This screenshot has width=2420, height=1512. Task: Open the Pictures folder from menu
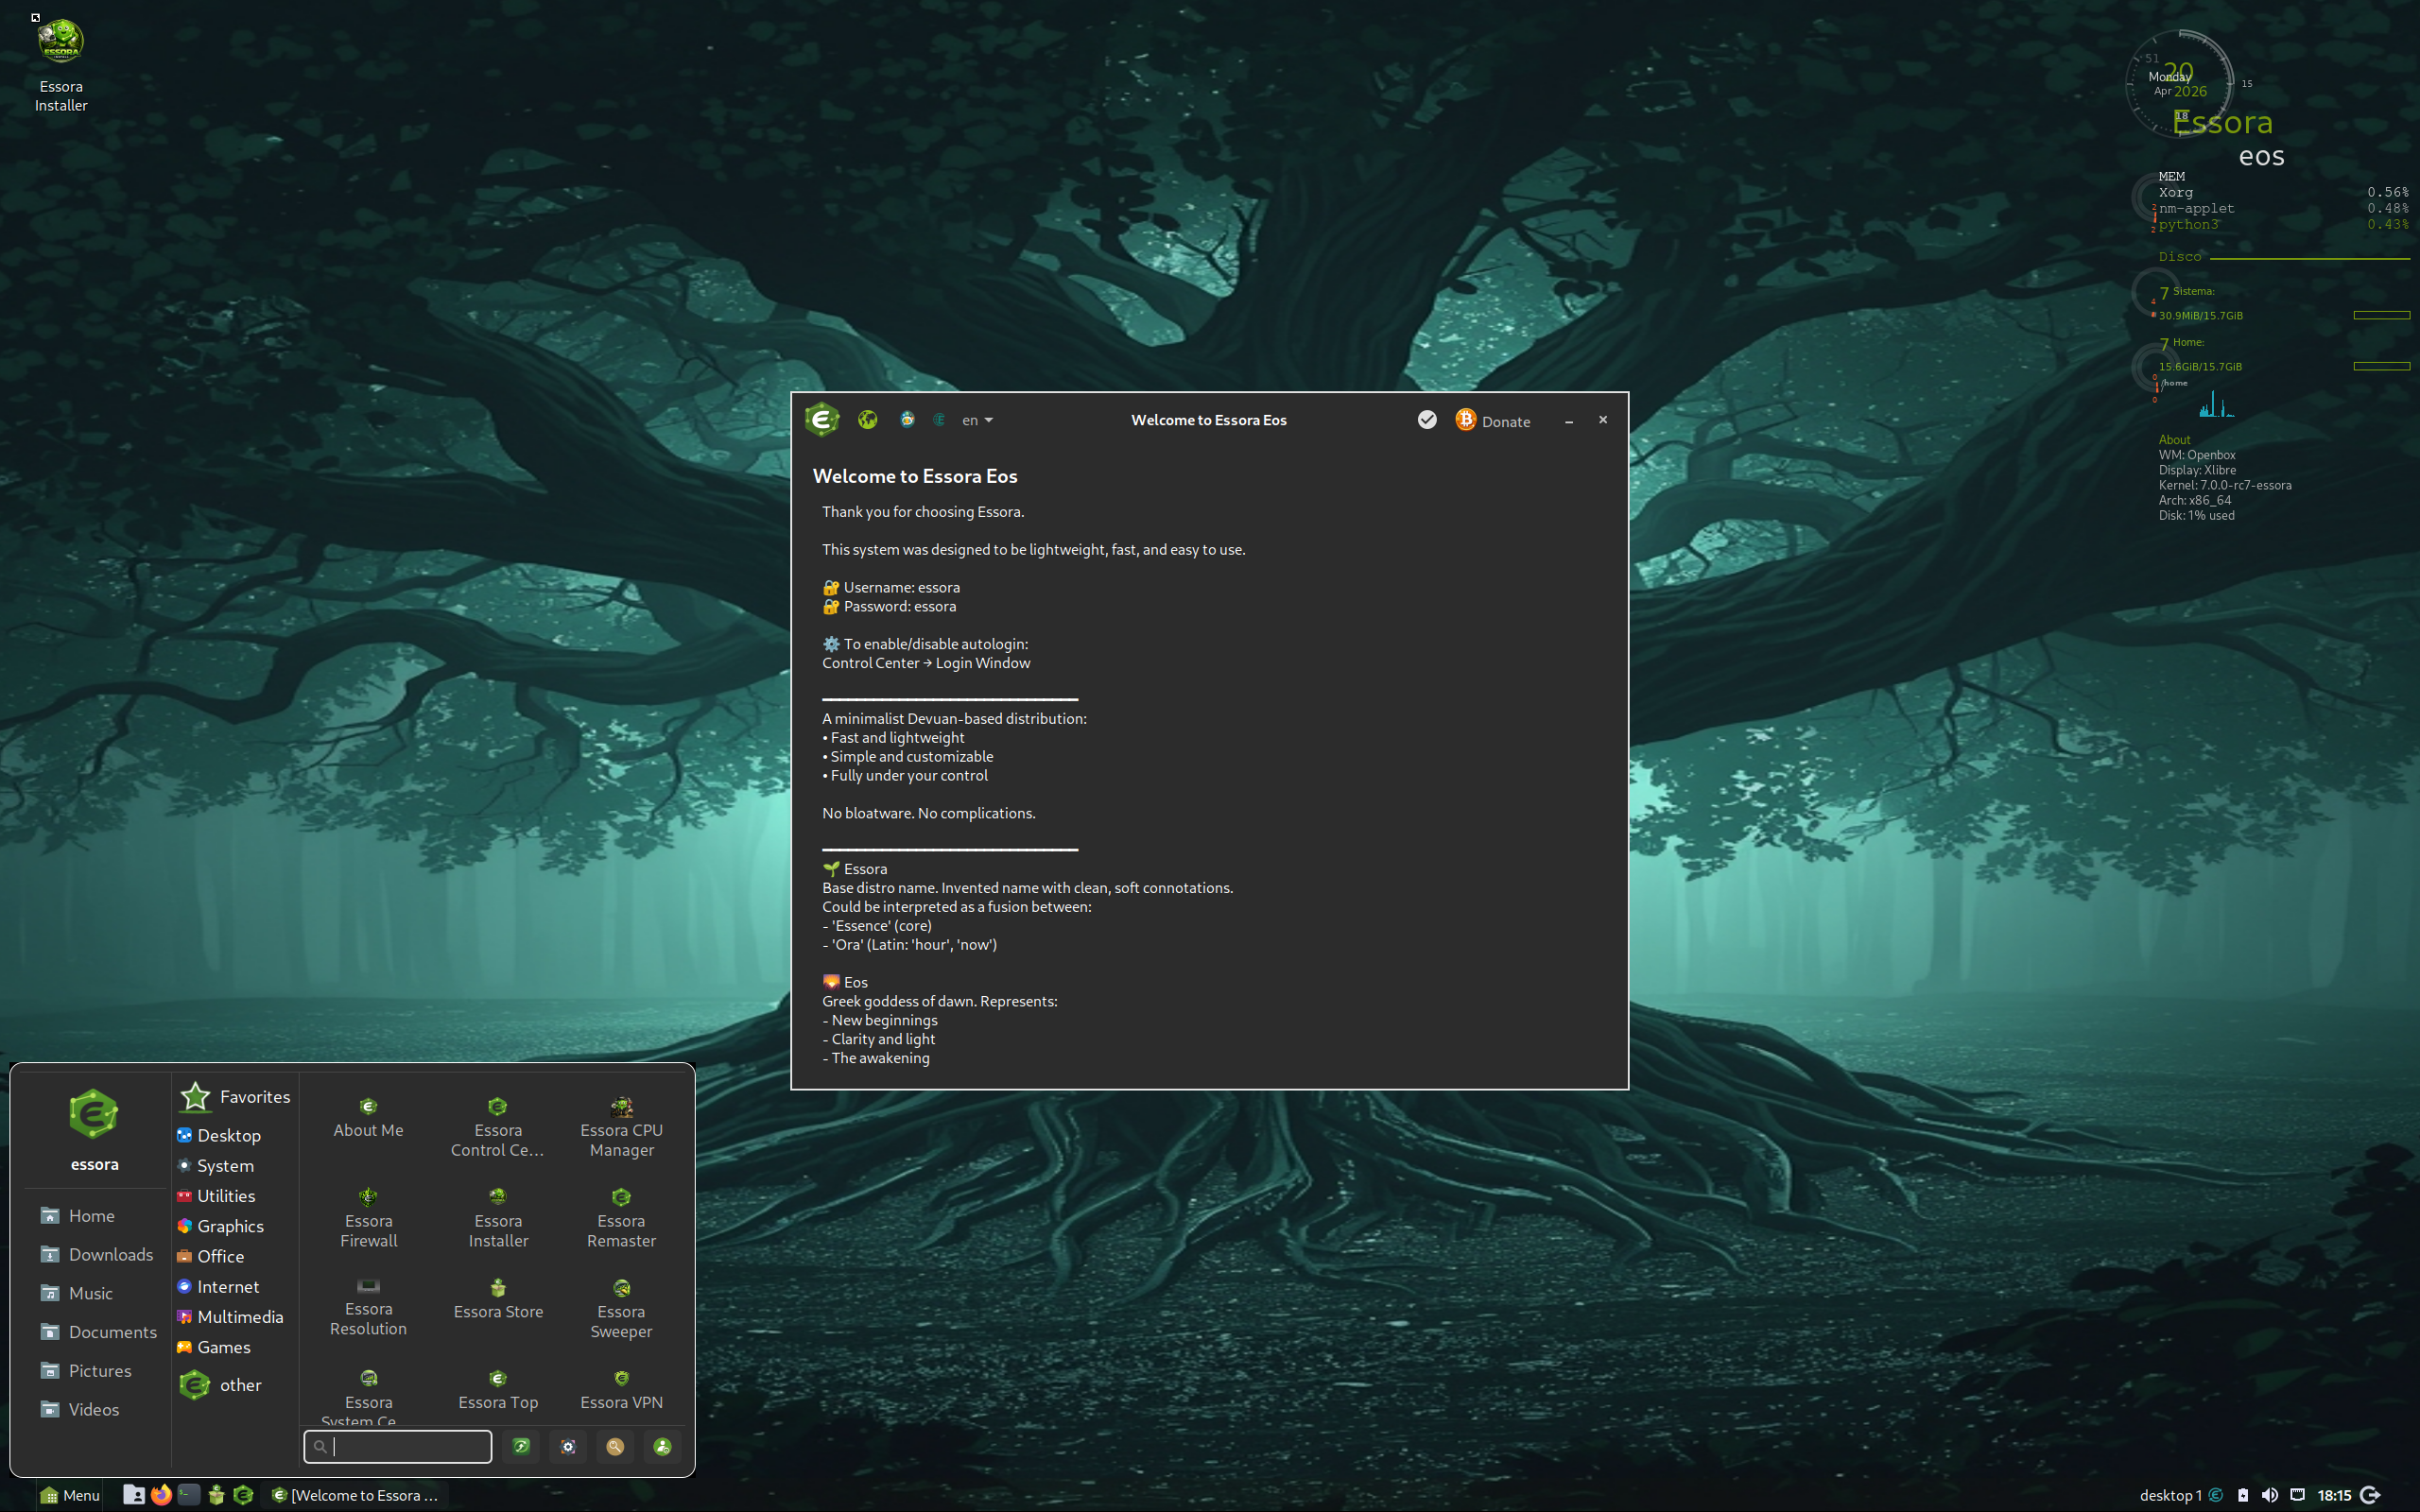86,1371
